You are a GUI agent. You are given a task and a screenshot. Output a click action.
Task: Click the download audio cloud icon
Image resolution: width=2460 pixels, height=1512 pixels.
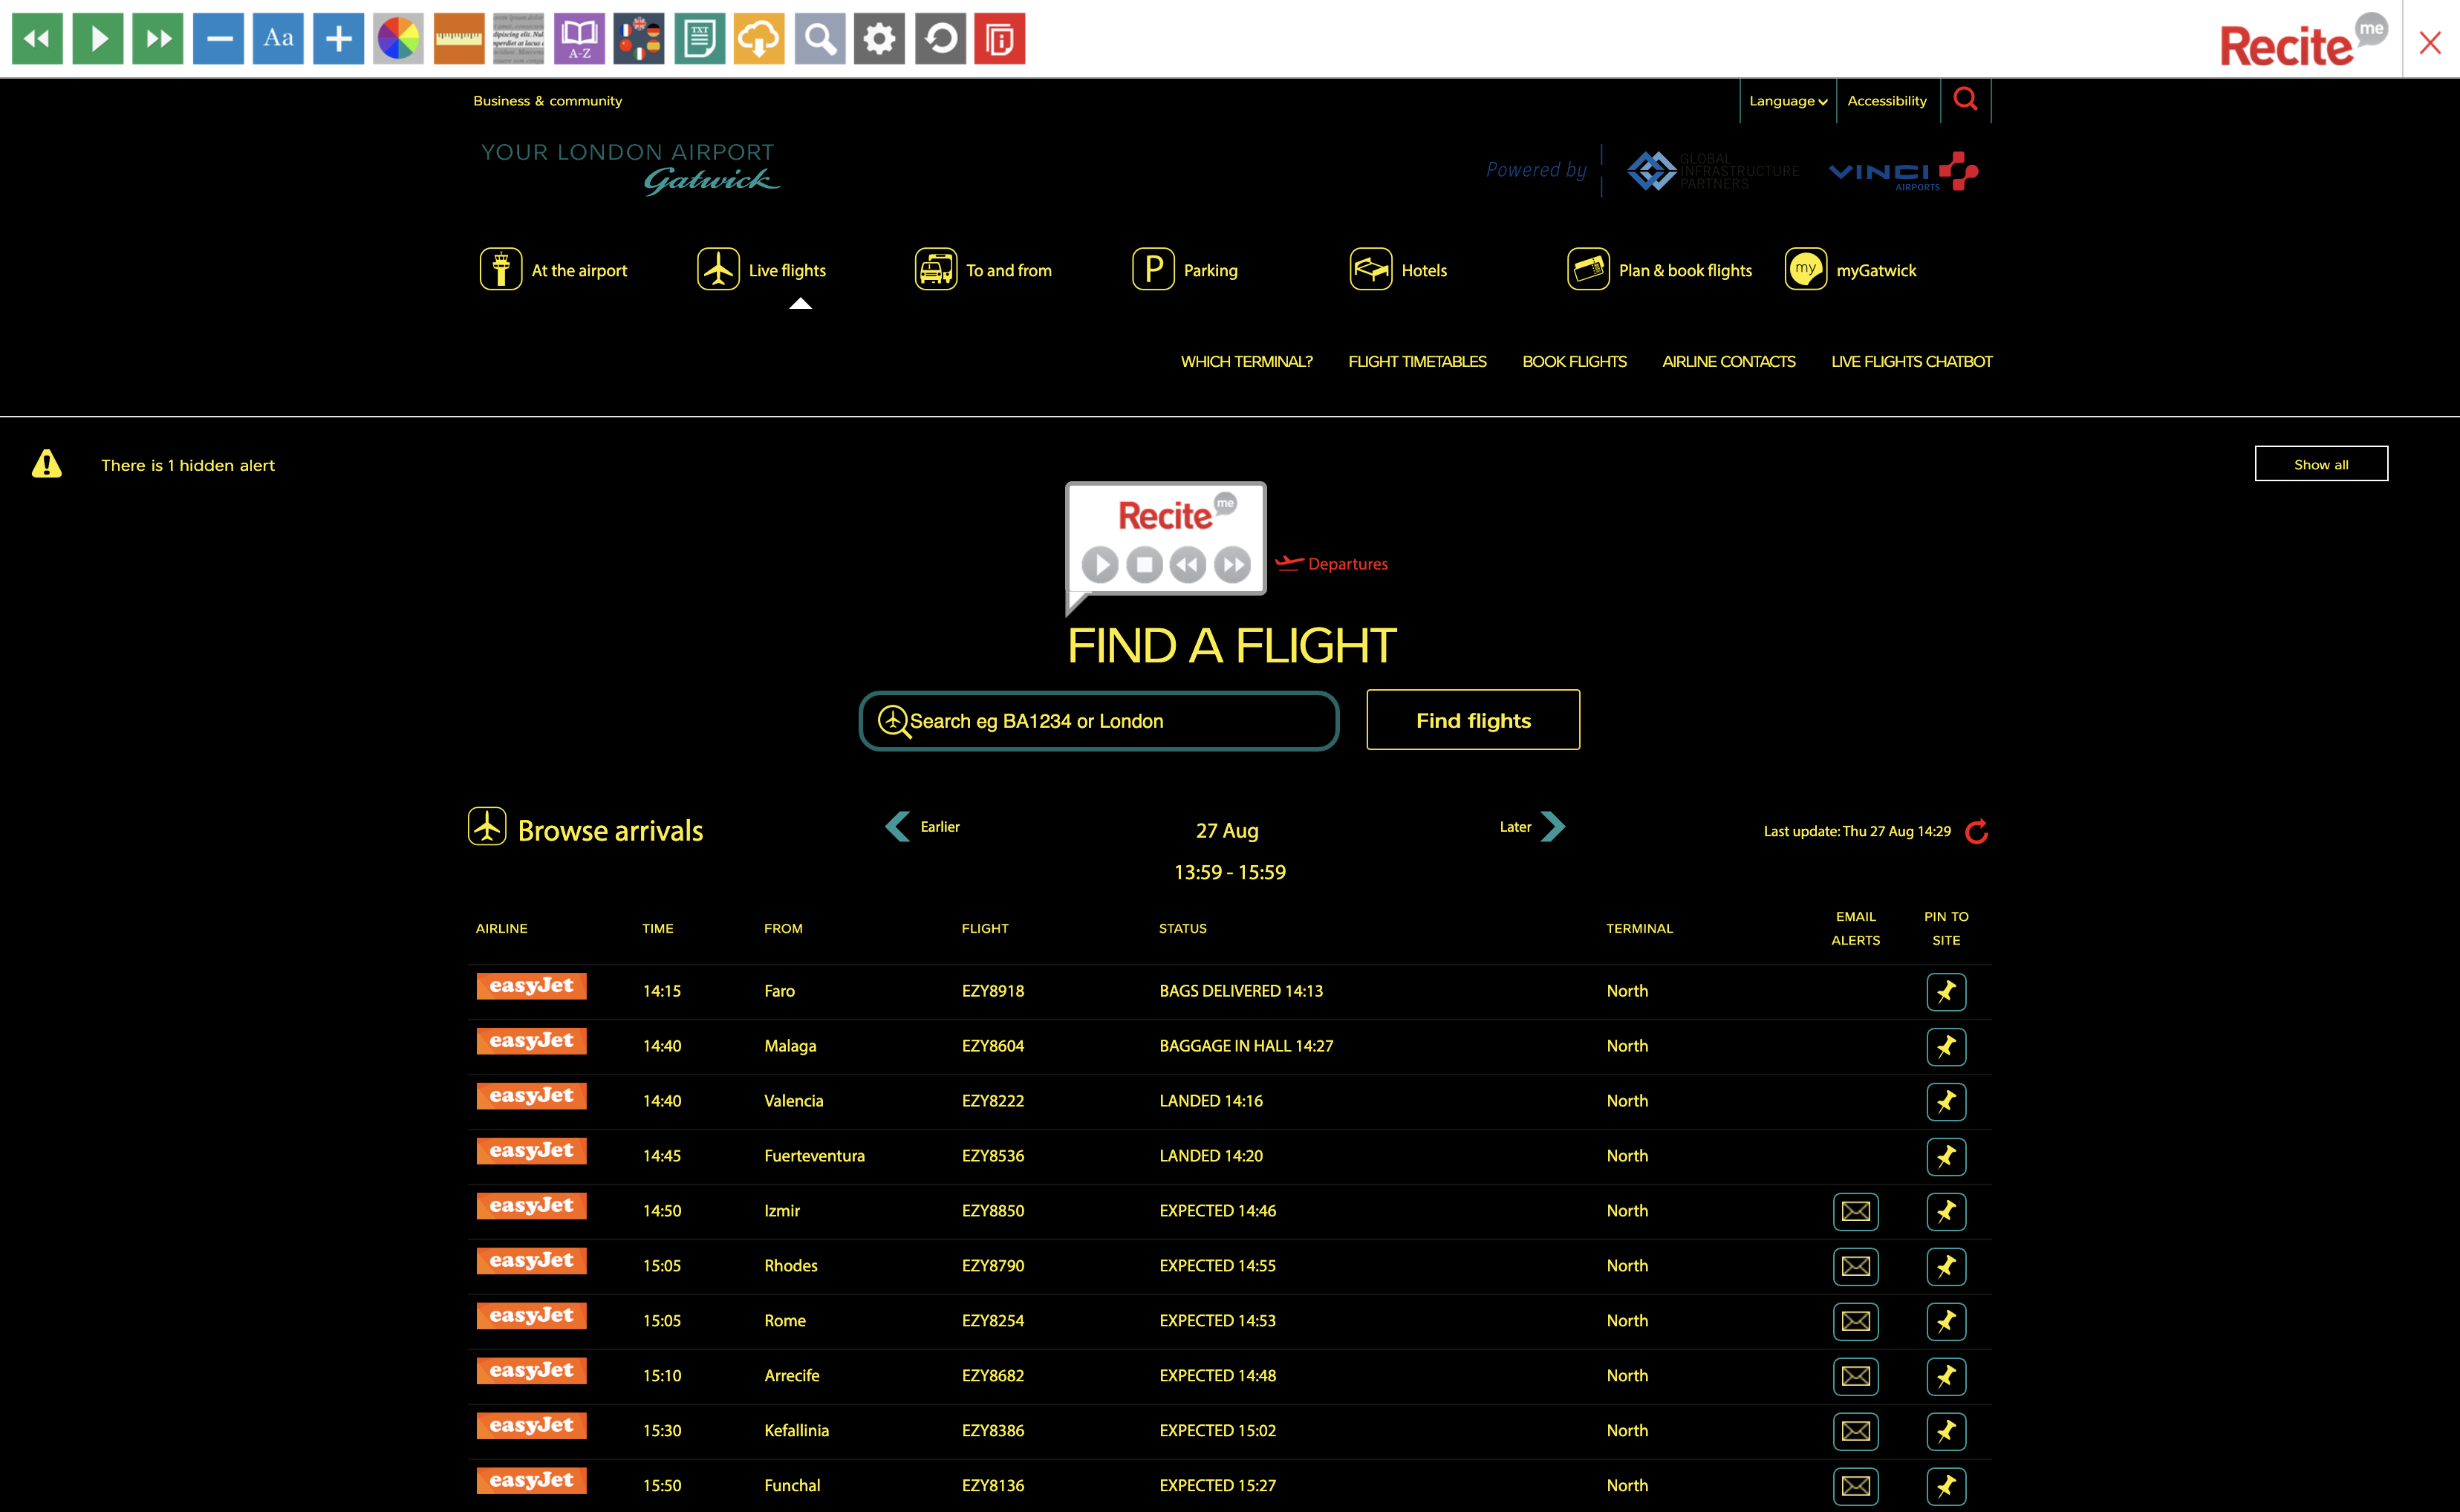pos(759,39)
